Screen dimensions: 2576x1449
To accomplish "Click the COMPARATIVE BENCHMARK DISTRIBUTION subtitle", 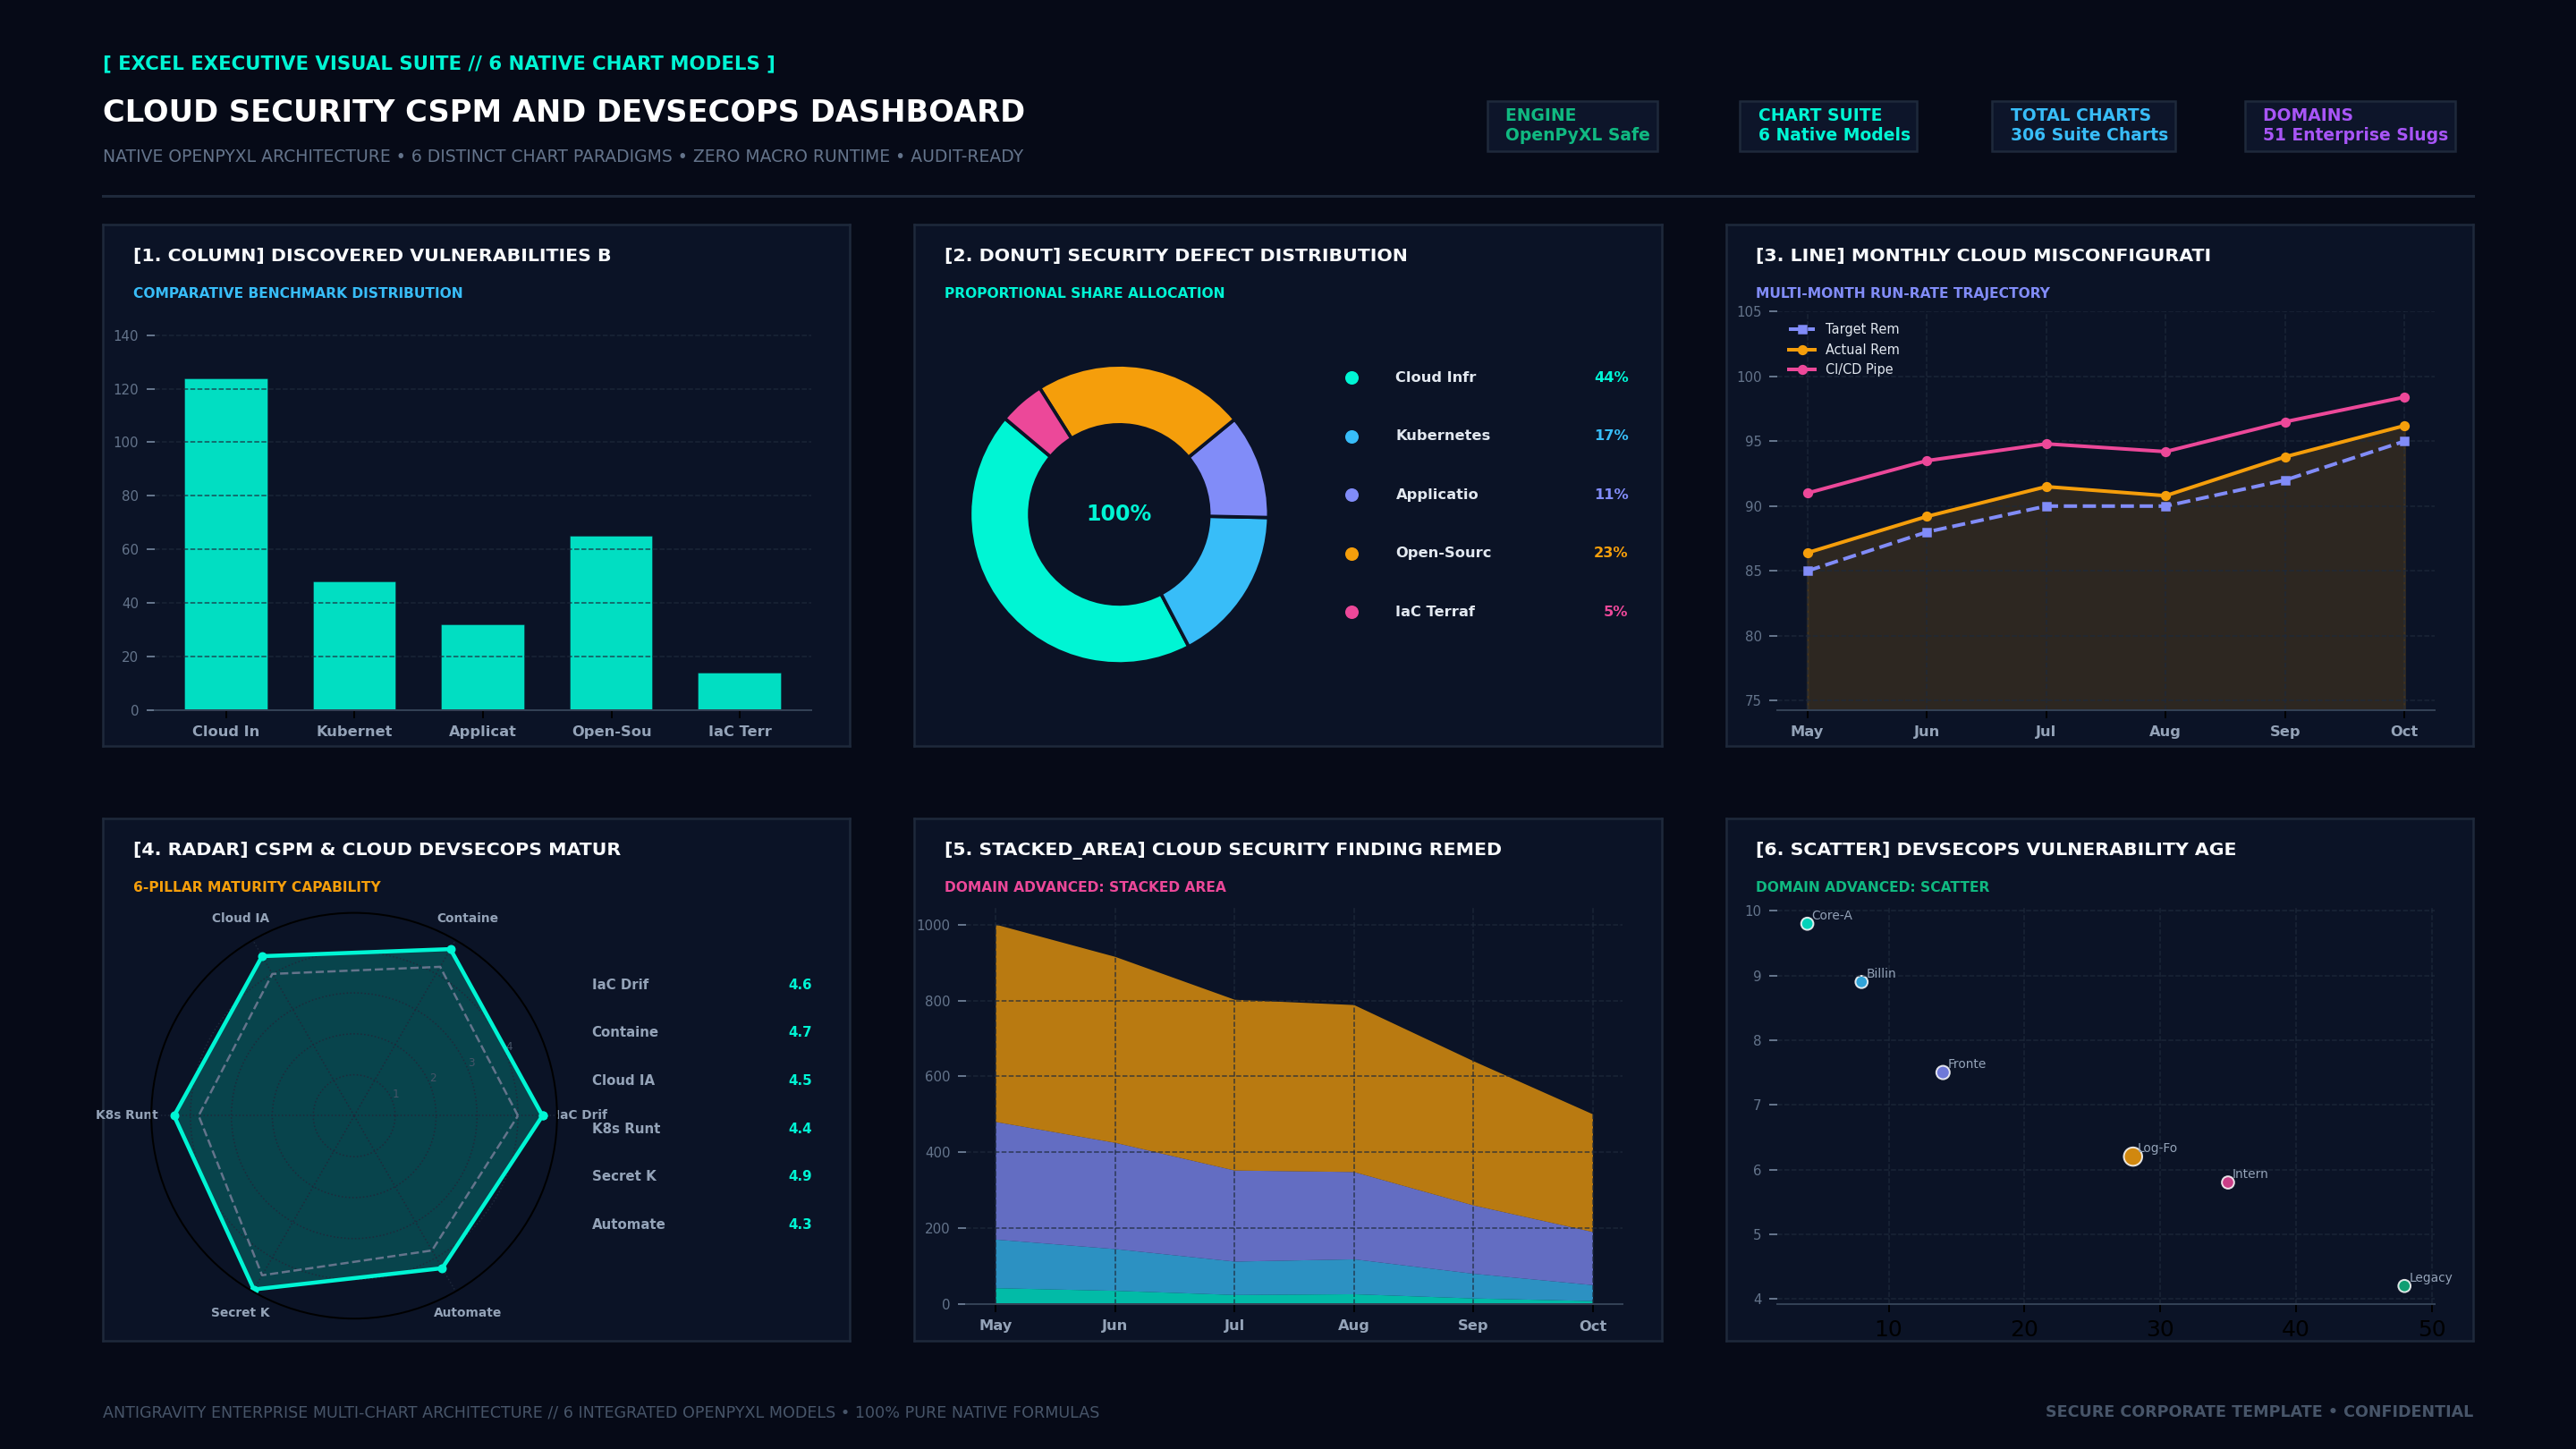I will pos(298,293).
